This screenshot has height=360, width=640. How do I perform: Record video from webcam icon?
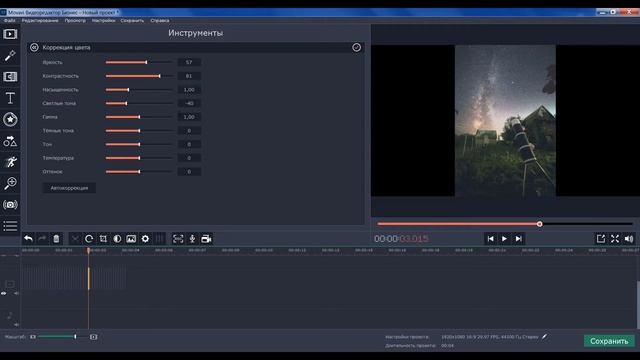206,239
